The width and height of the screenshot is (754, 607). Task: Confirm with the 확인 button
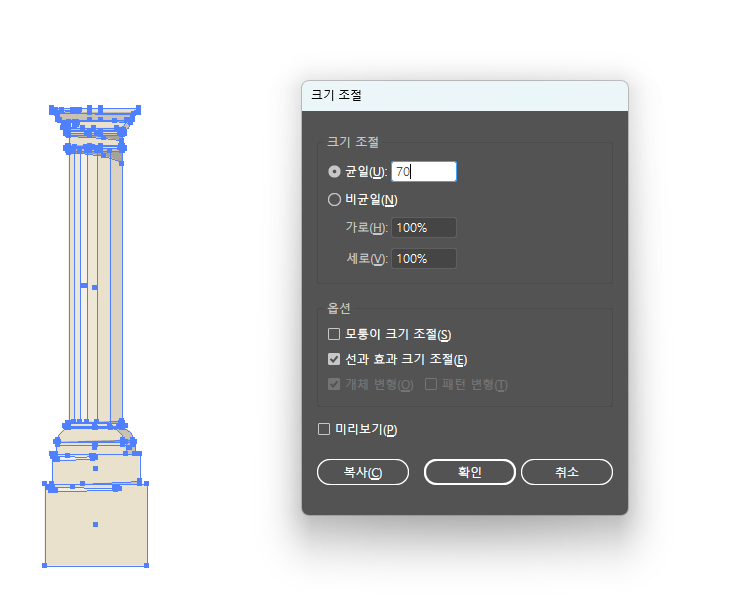click(470, 472)
